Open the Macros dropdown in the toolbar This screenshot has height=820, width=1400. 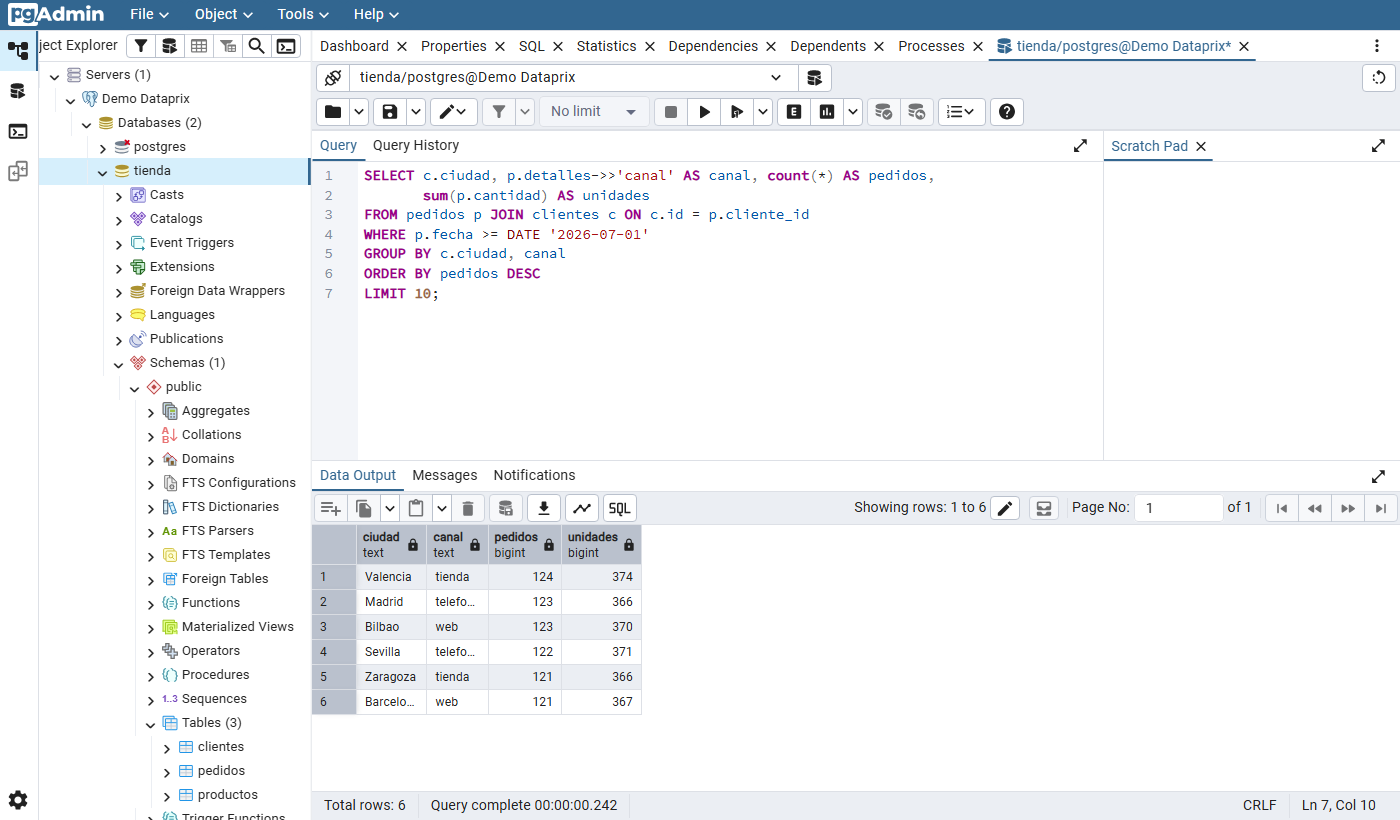click(962, 112)
